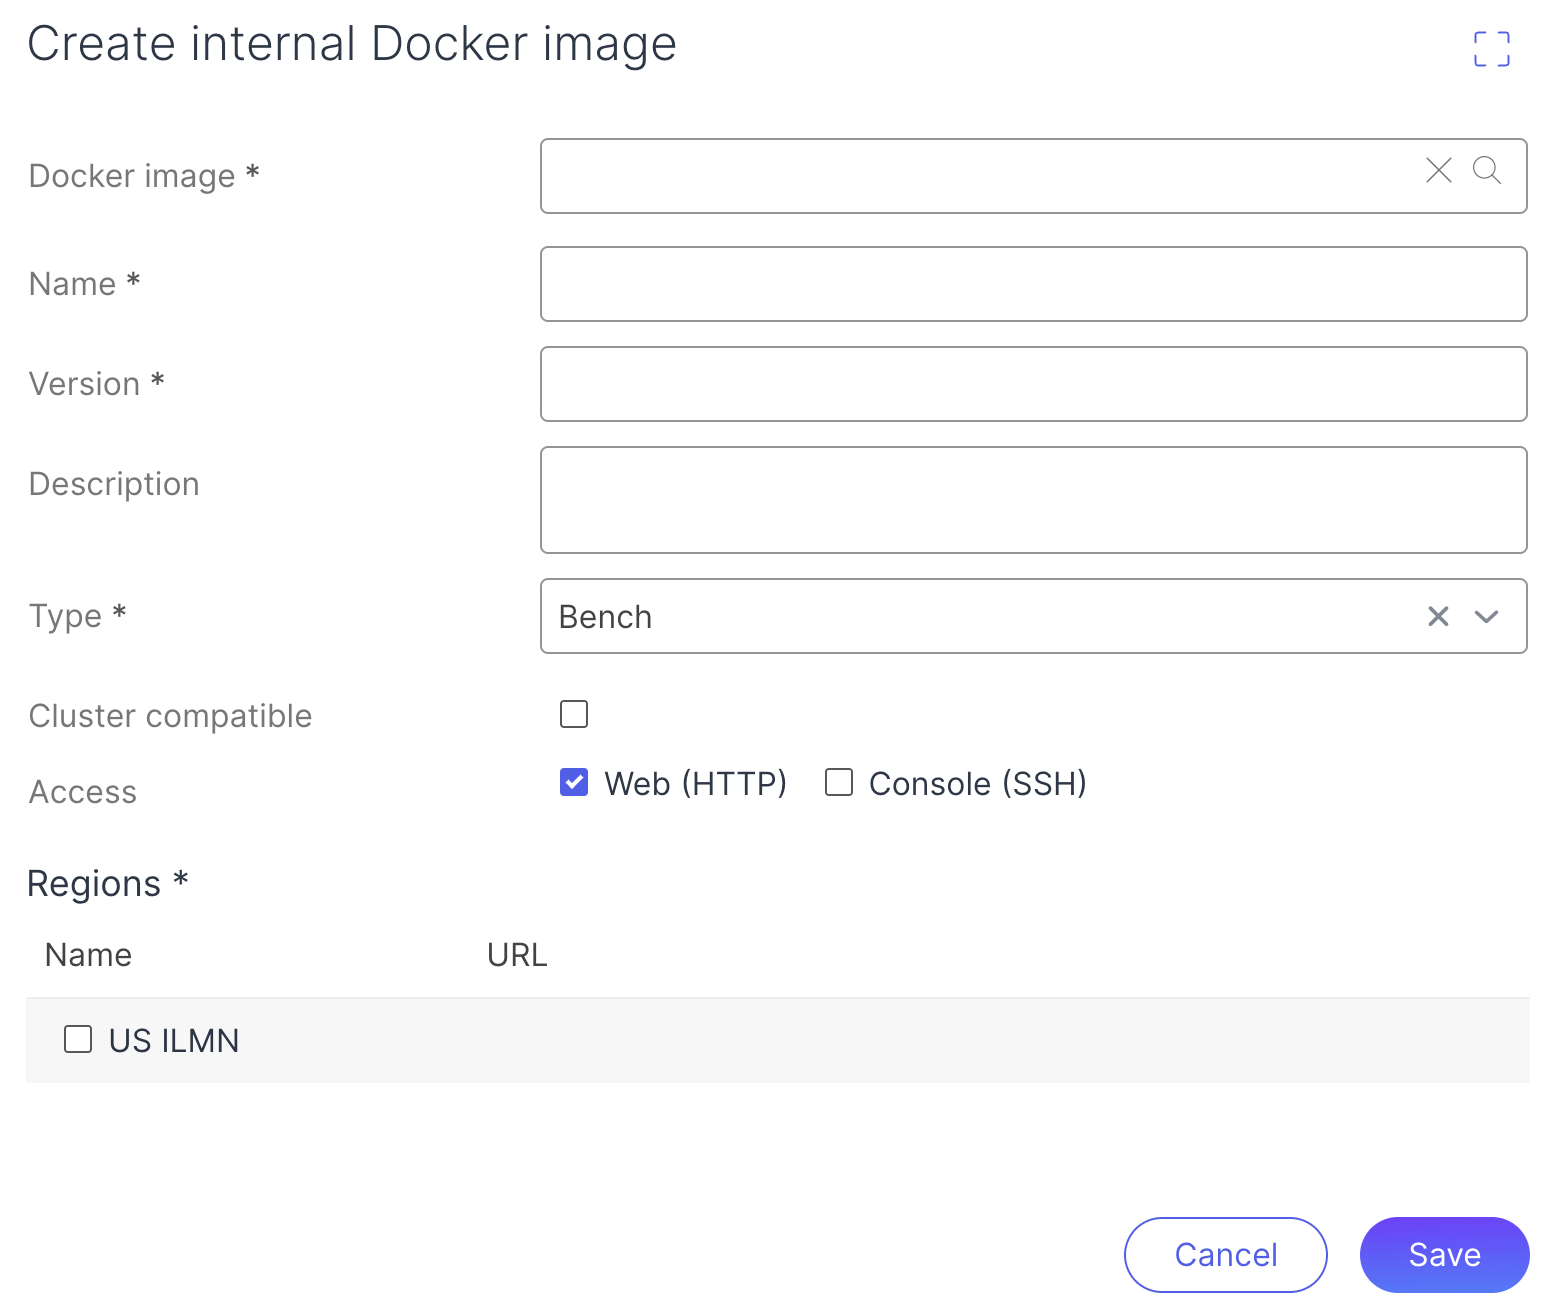Click into the Name text field
Screen dimensions: 1554x1306
point(1033,284)
